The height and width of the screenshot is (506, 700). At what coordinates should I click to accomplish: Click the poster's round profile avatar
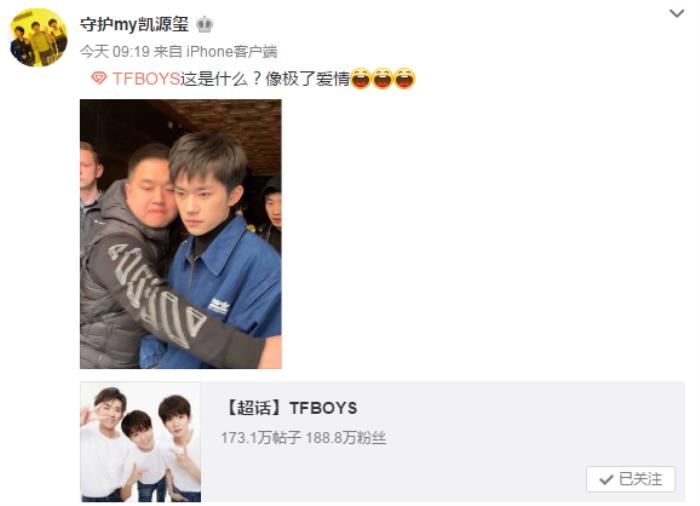click(38, 38)
